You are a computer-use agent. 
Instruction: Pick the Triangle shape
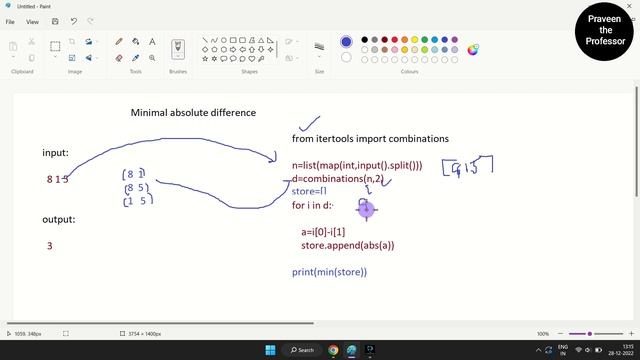pos(261,40)
